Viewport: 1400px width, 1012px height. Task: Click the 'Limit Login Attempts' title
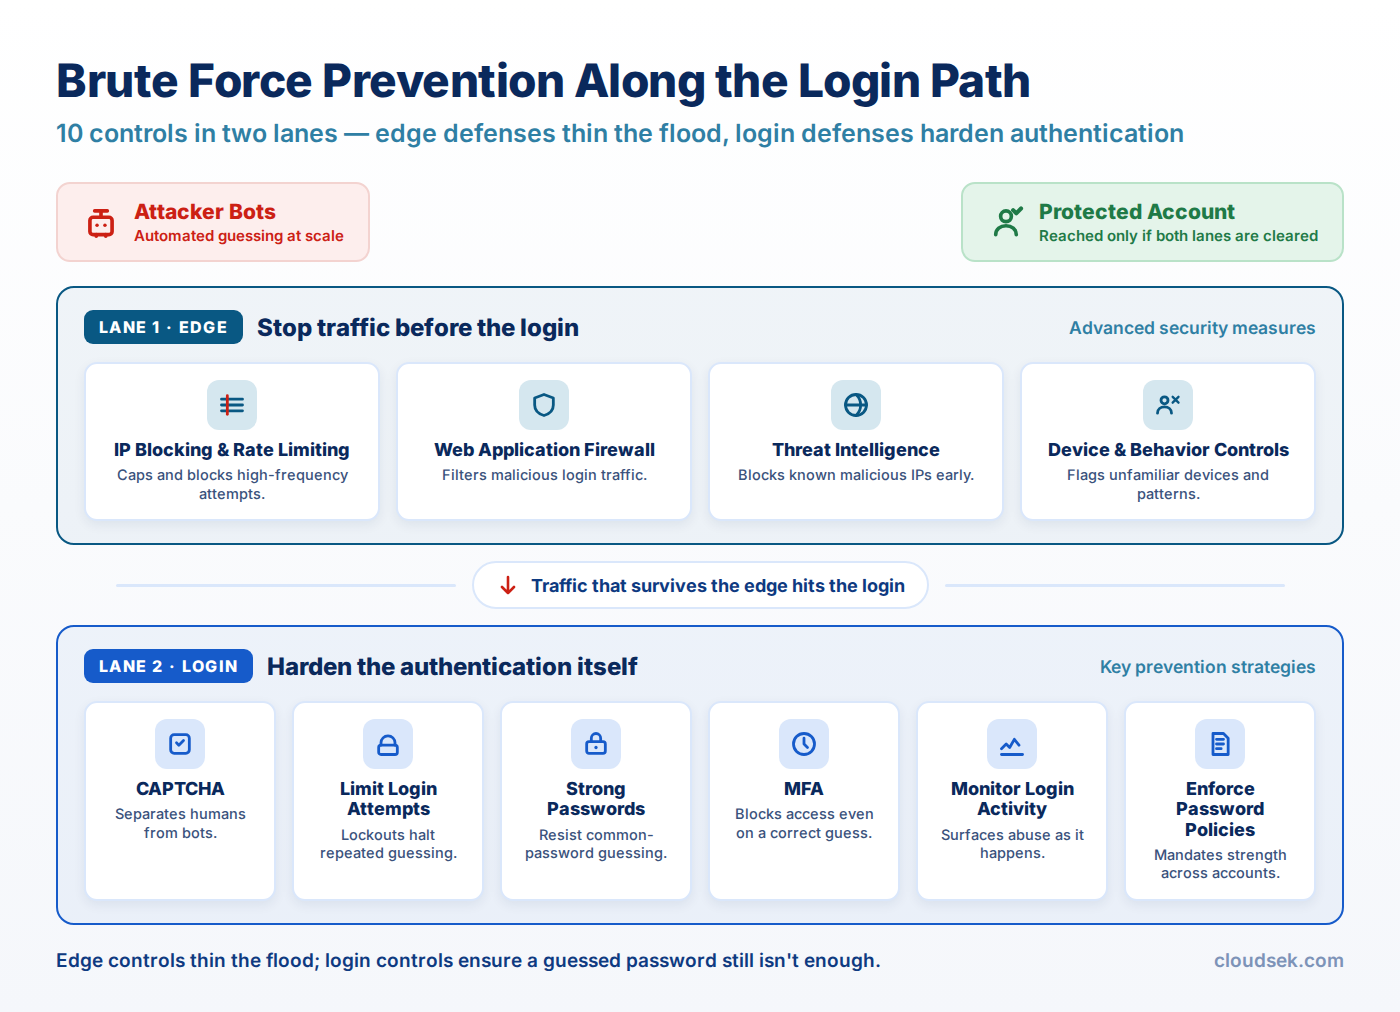click(x=388, y=799)
